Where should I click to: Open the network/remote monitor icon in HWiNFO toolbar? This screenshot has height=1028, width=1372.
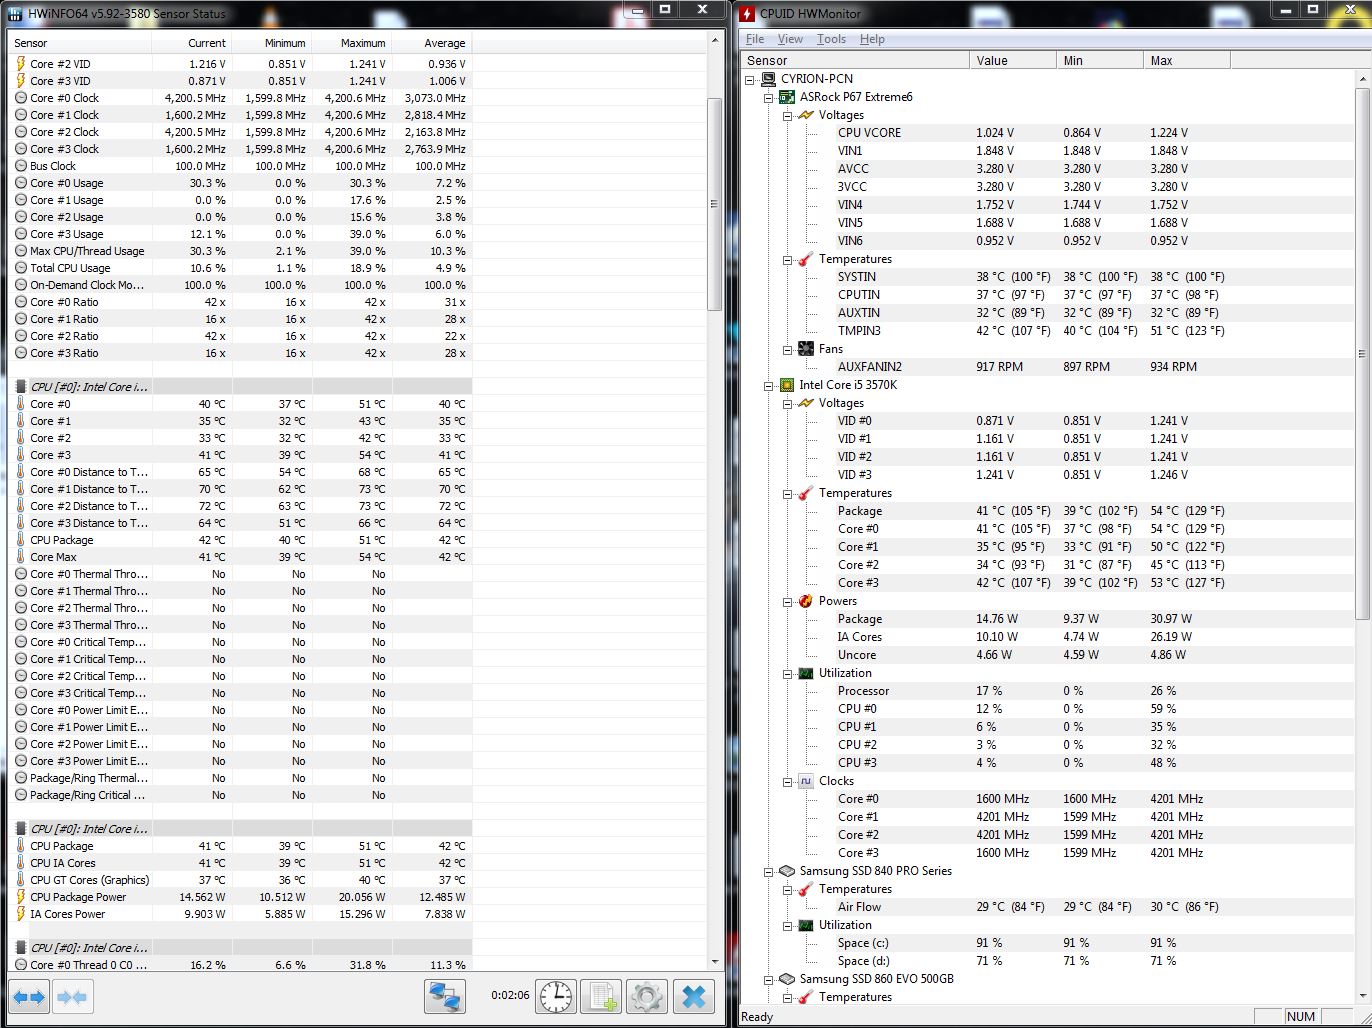[444, 996]
